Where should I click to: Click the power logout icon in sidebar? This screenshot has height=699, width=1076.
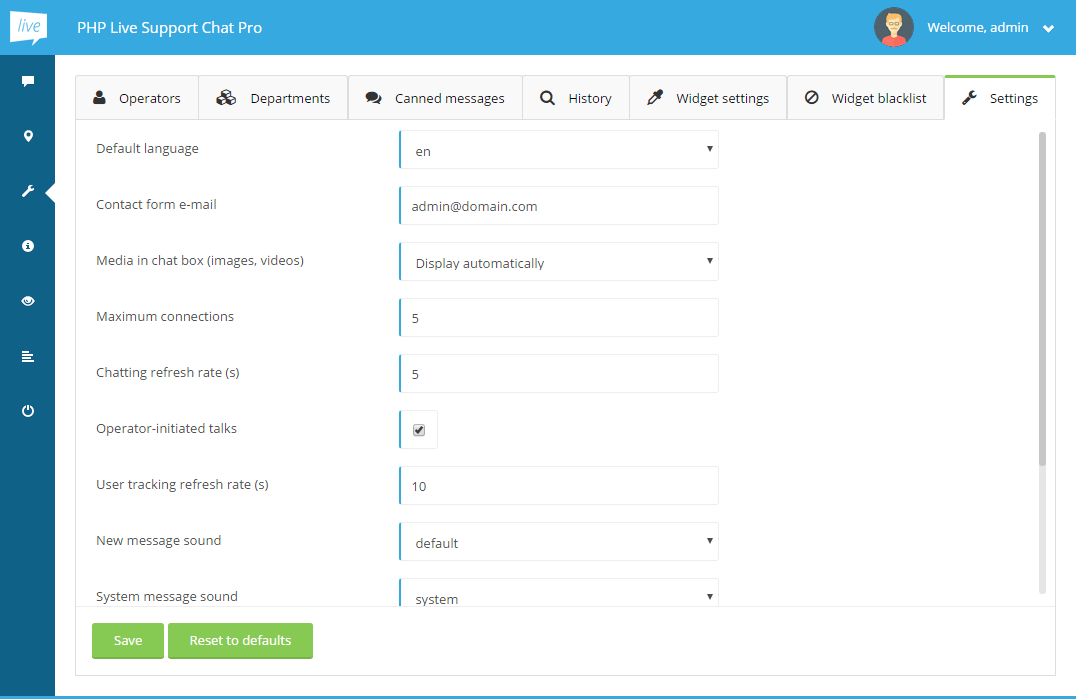click(28, 411)
